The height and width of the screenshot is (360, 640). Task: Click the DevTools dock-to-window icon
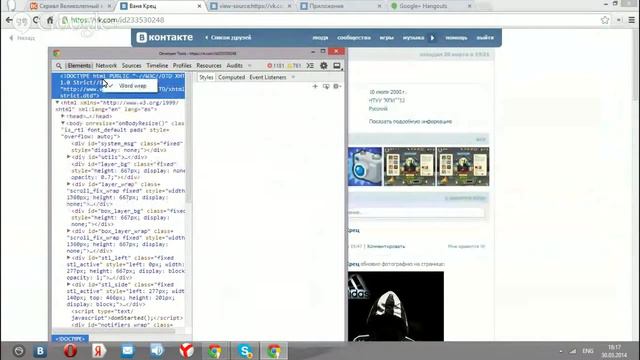pyautogui.click(x=337, y=65)
